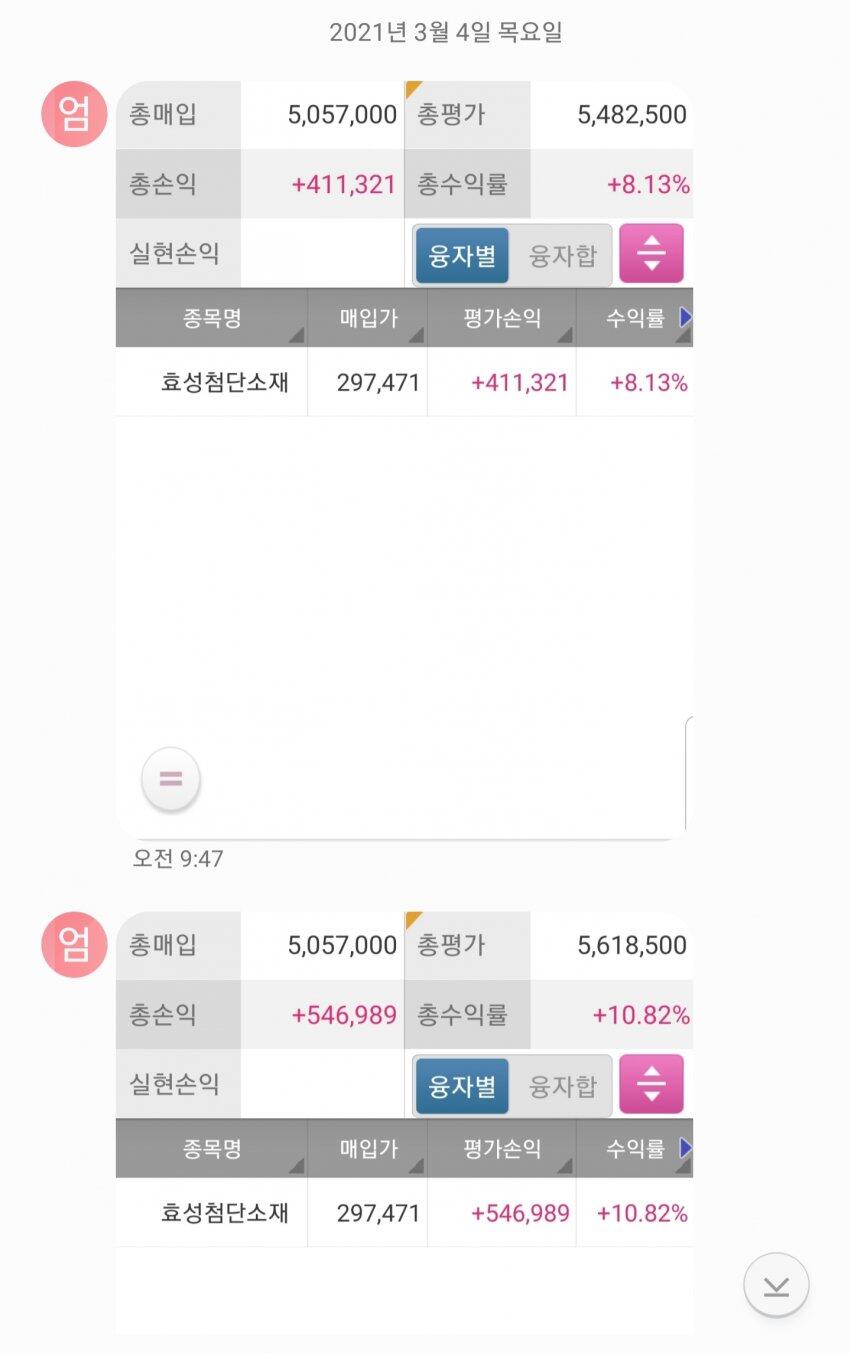Sort by 평가손익 column in bottom table
The height and width of the screenshot is (1353, 850).
[x=502, y=1148]
